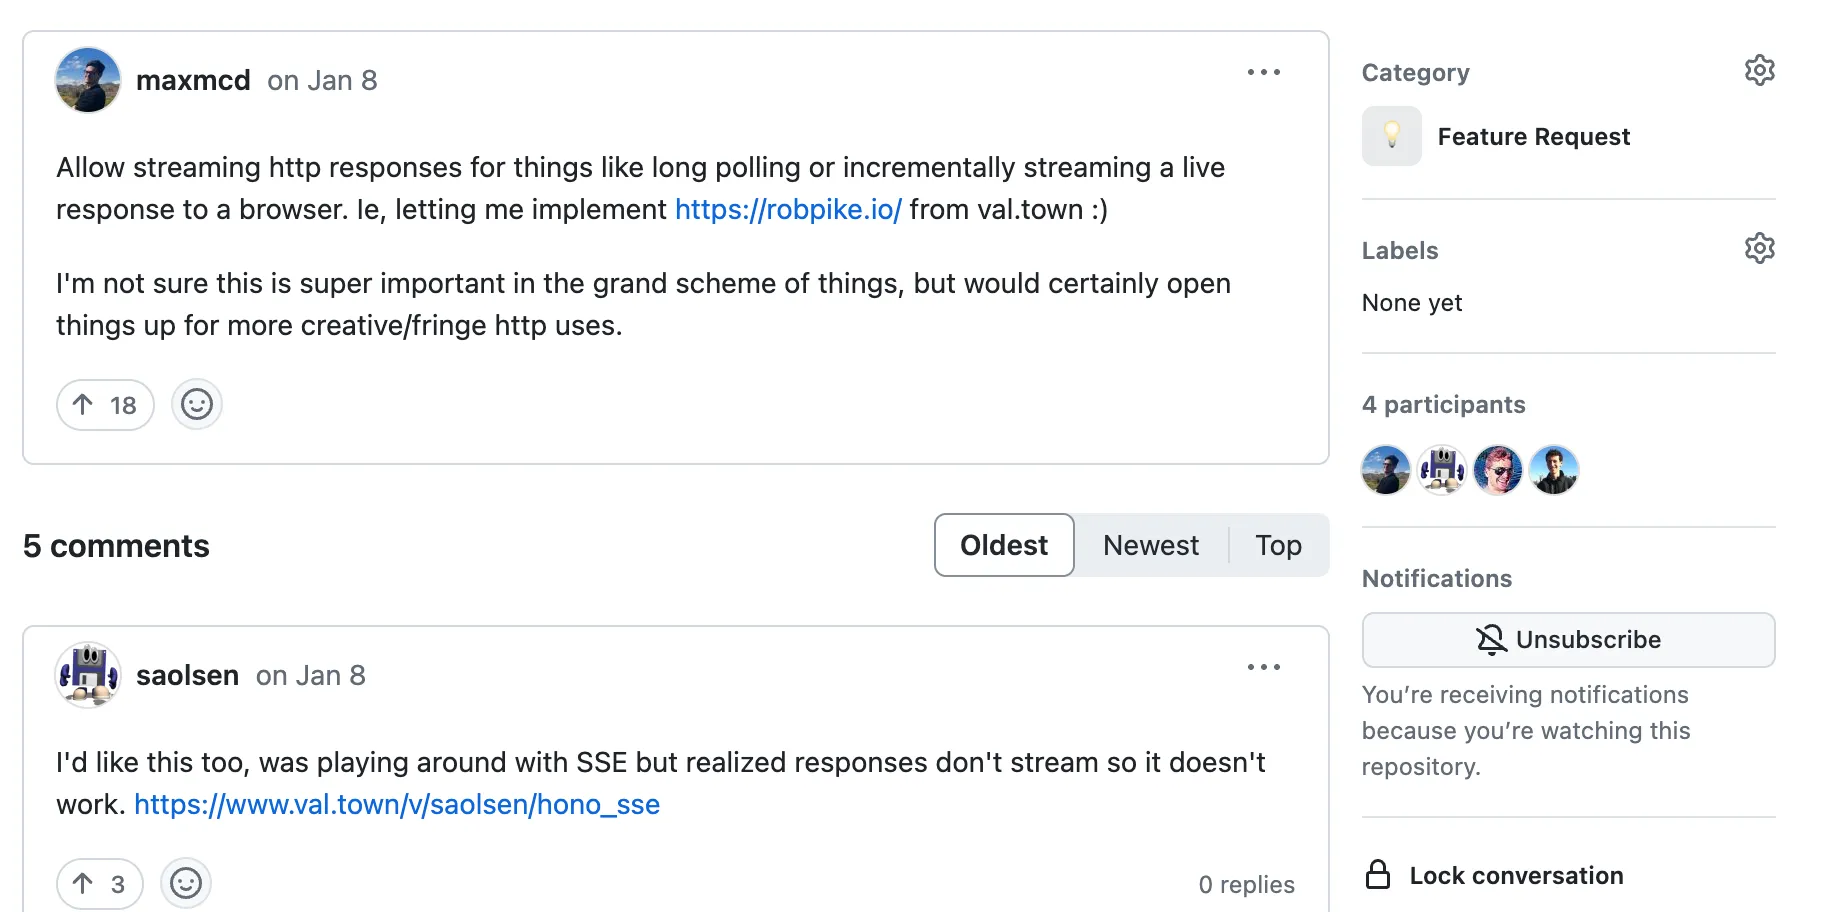Open the options menu on maxmcd's post
Screen dimensions: 1822x912
coord(1263,72)
